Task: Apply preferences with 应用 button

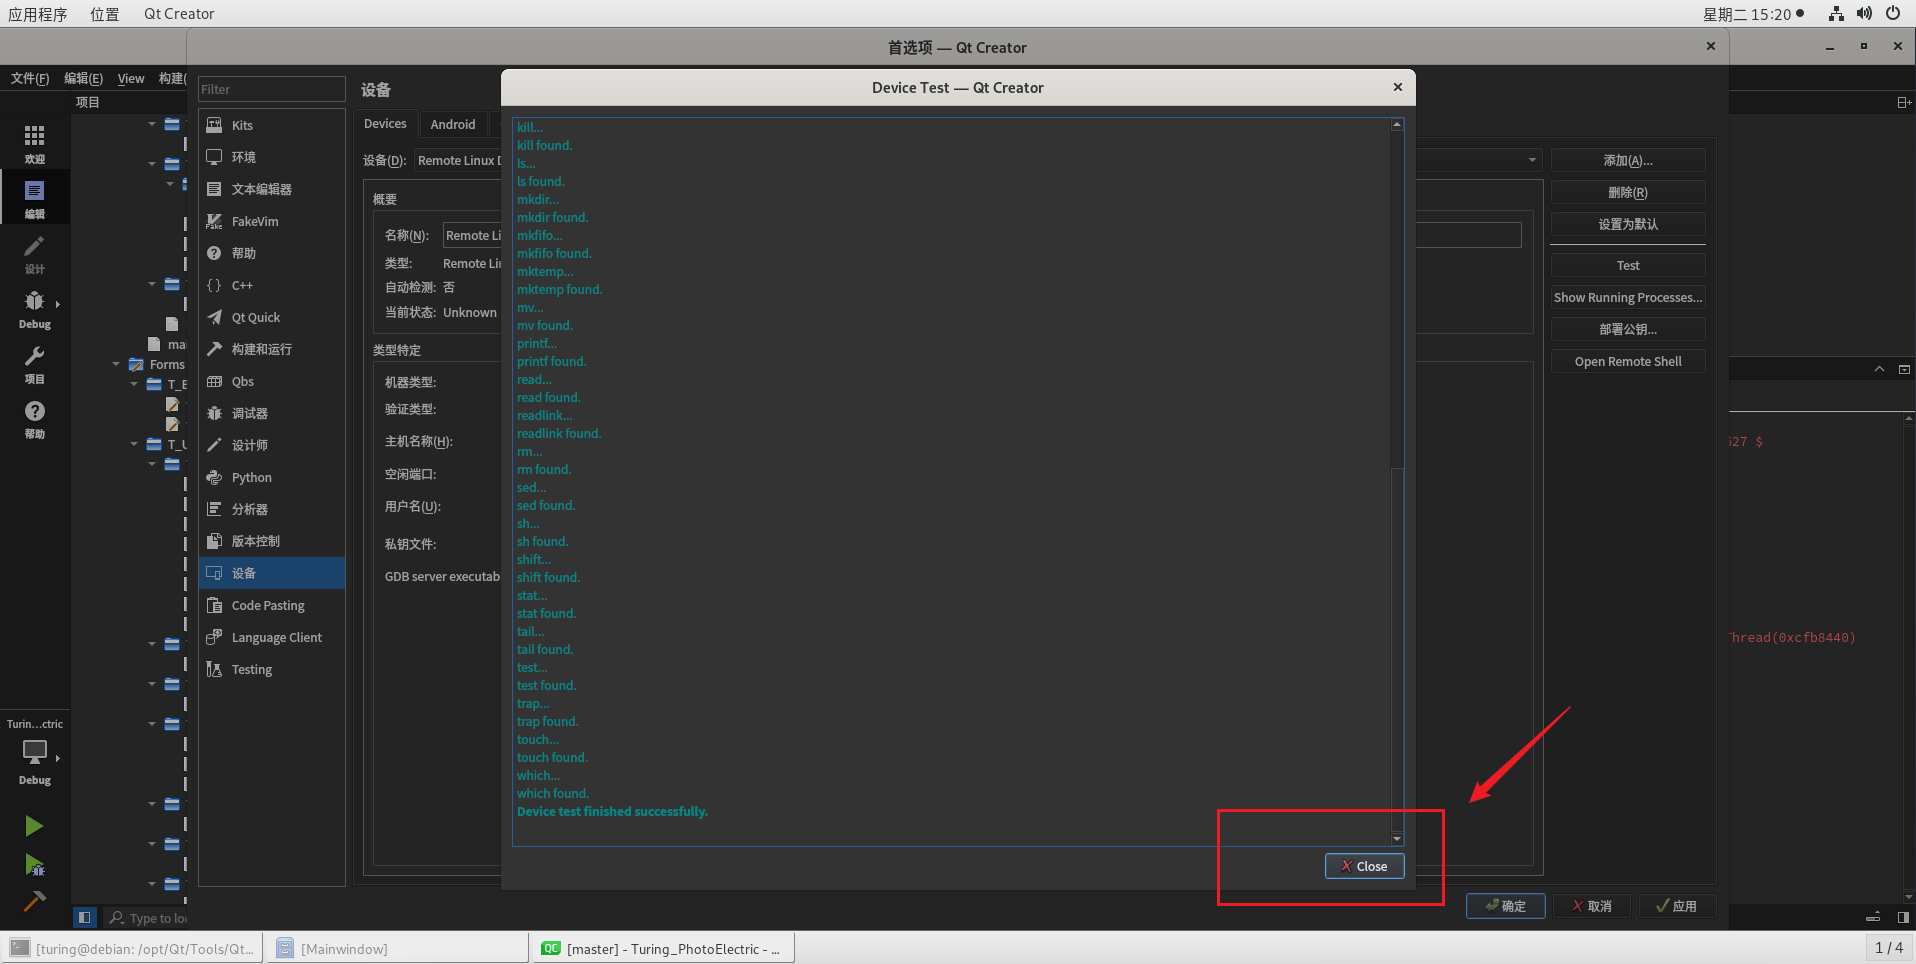Action: click(x=1678, y=906)
